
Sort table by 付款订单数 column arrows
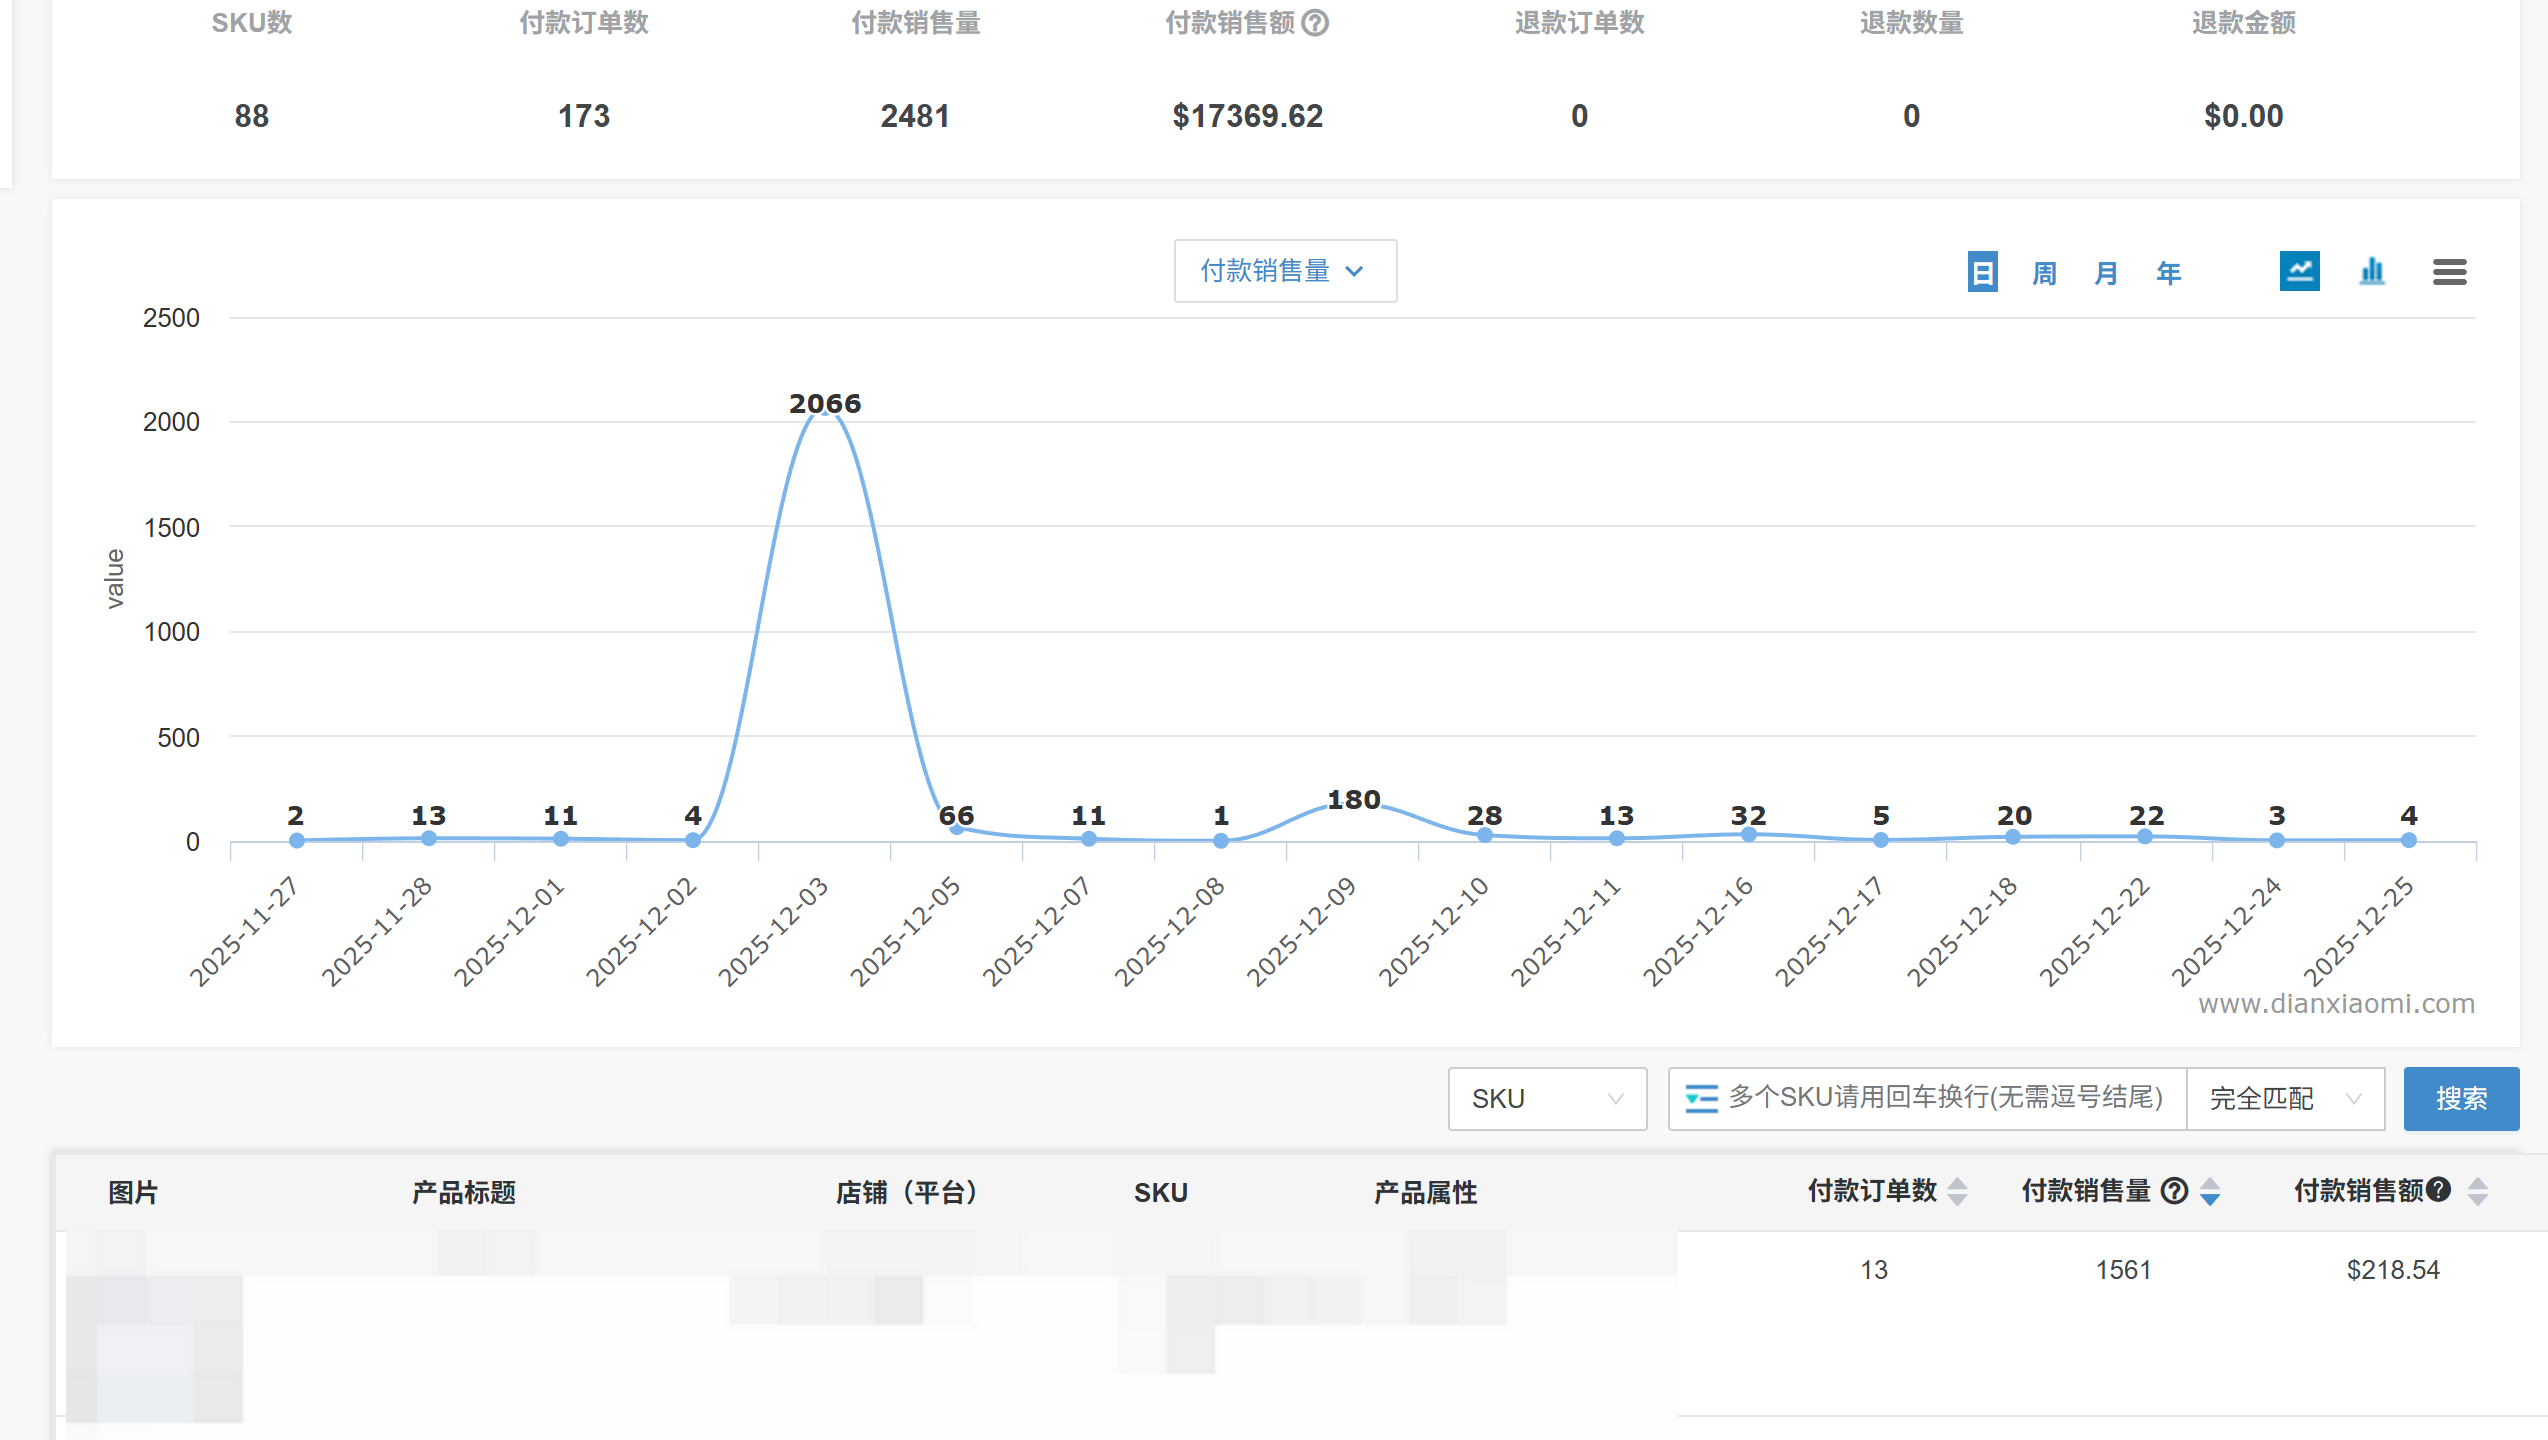tap(1958, 1191)
